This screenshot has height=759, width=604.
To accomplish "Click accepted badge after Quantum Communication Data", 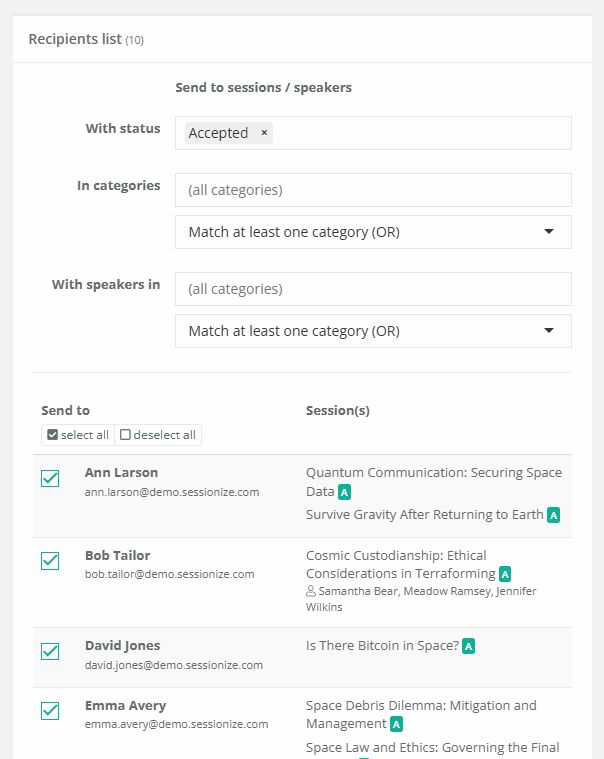I will pyautogui.click(x=344, y=492).
